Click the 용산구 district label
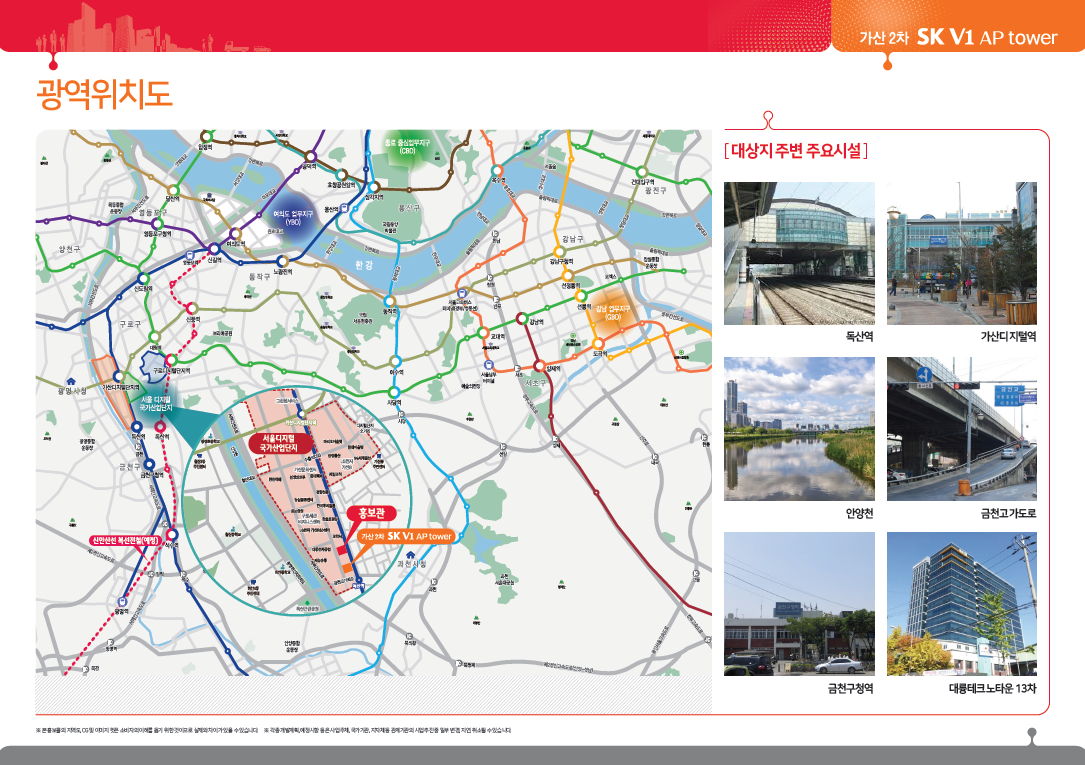1085x765 pixels. point(410,208)
